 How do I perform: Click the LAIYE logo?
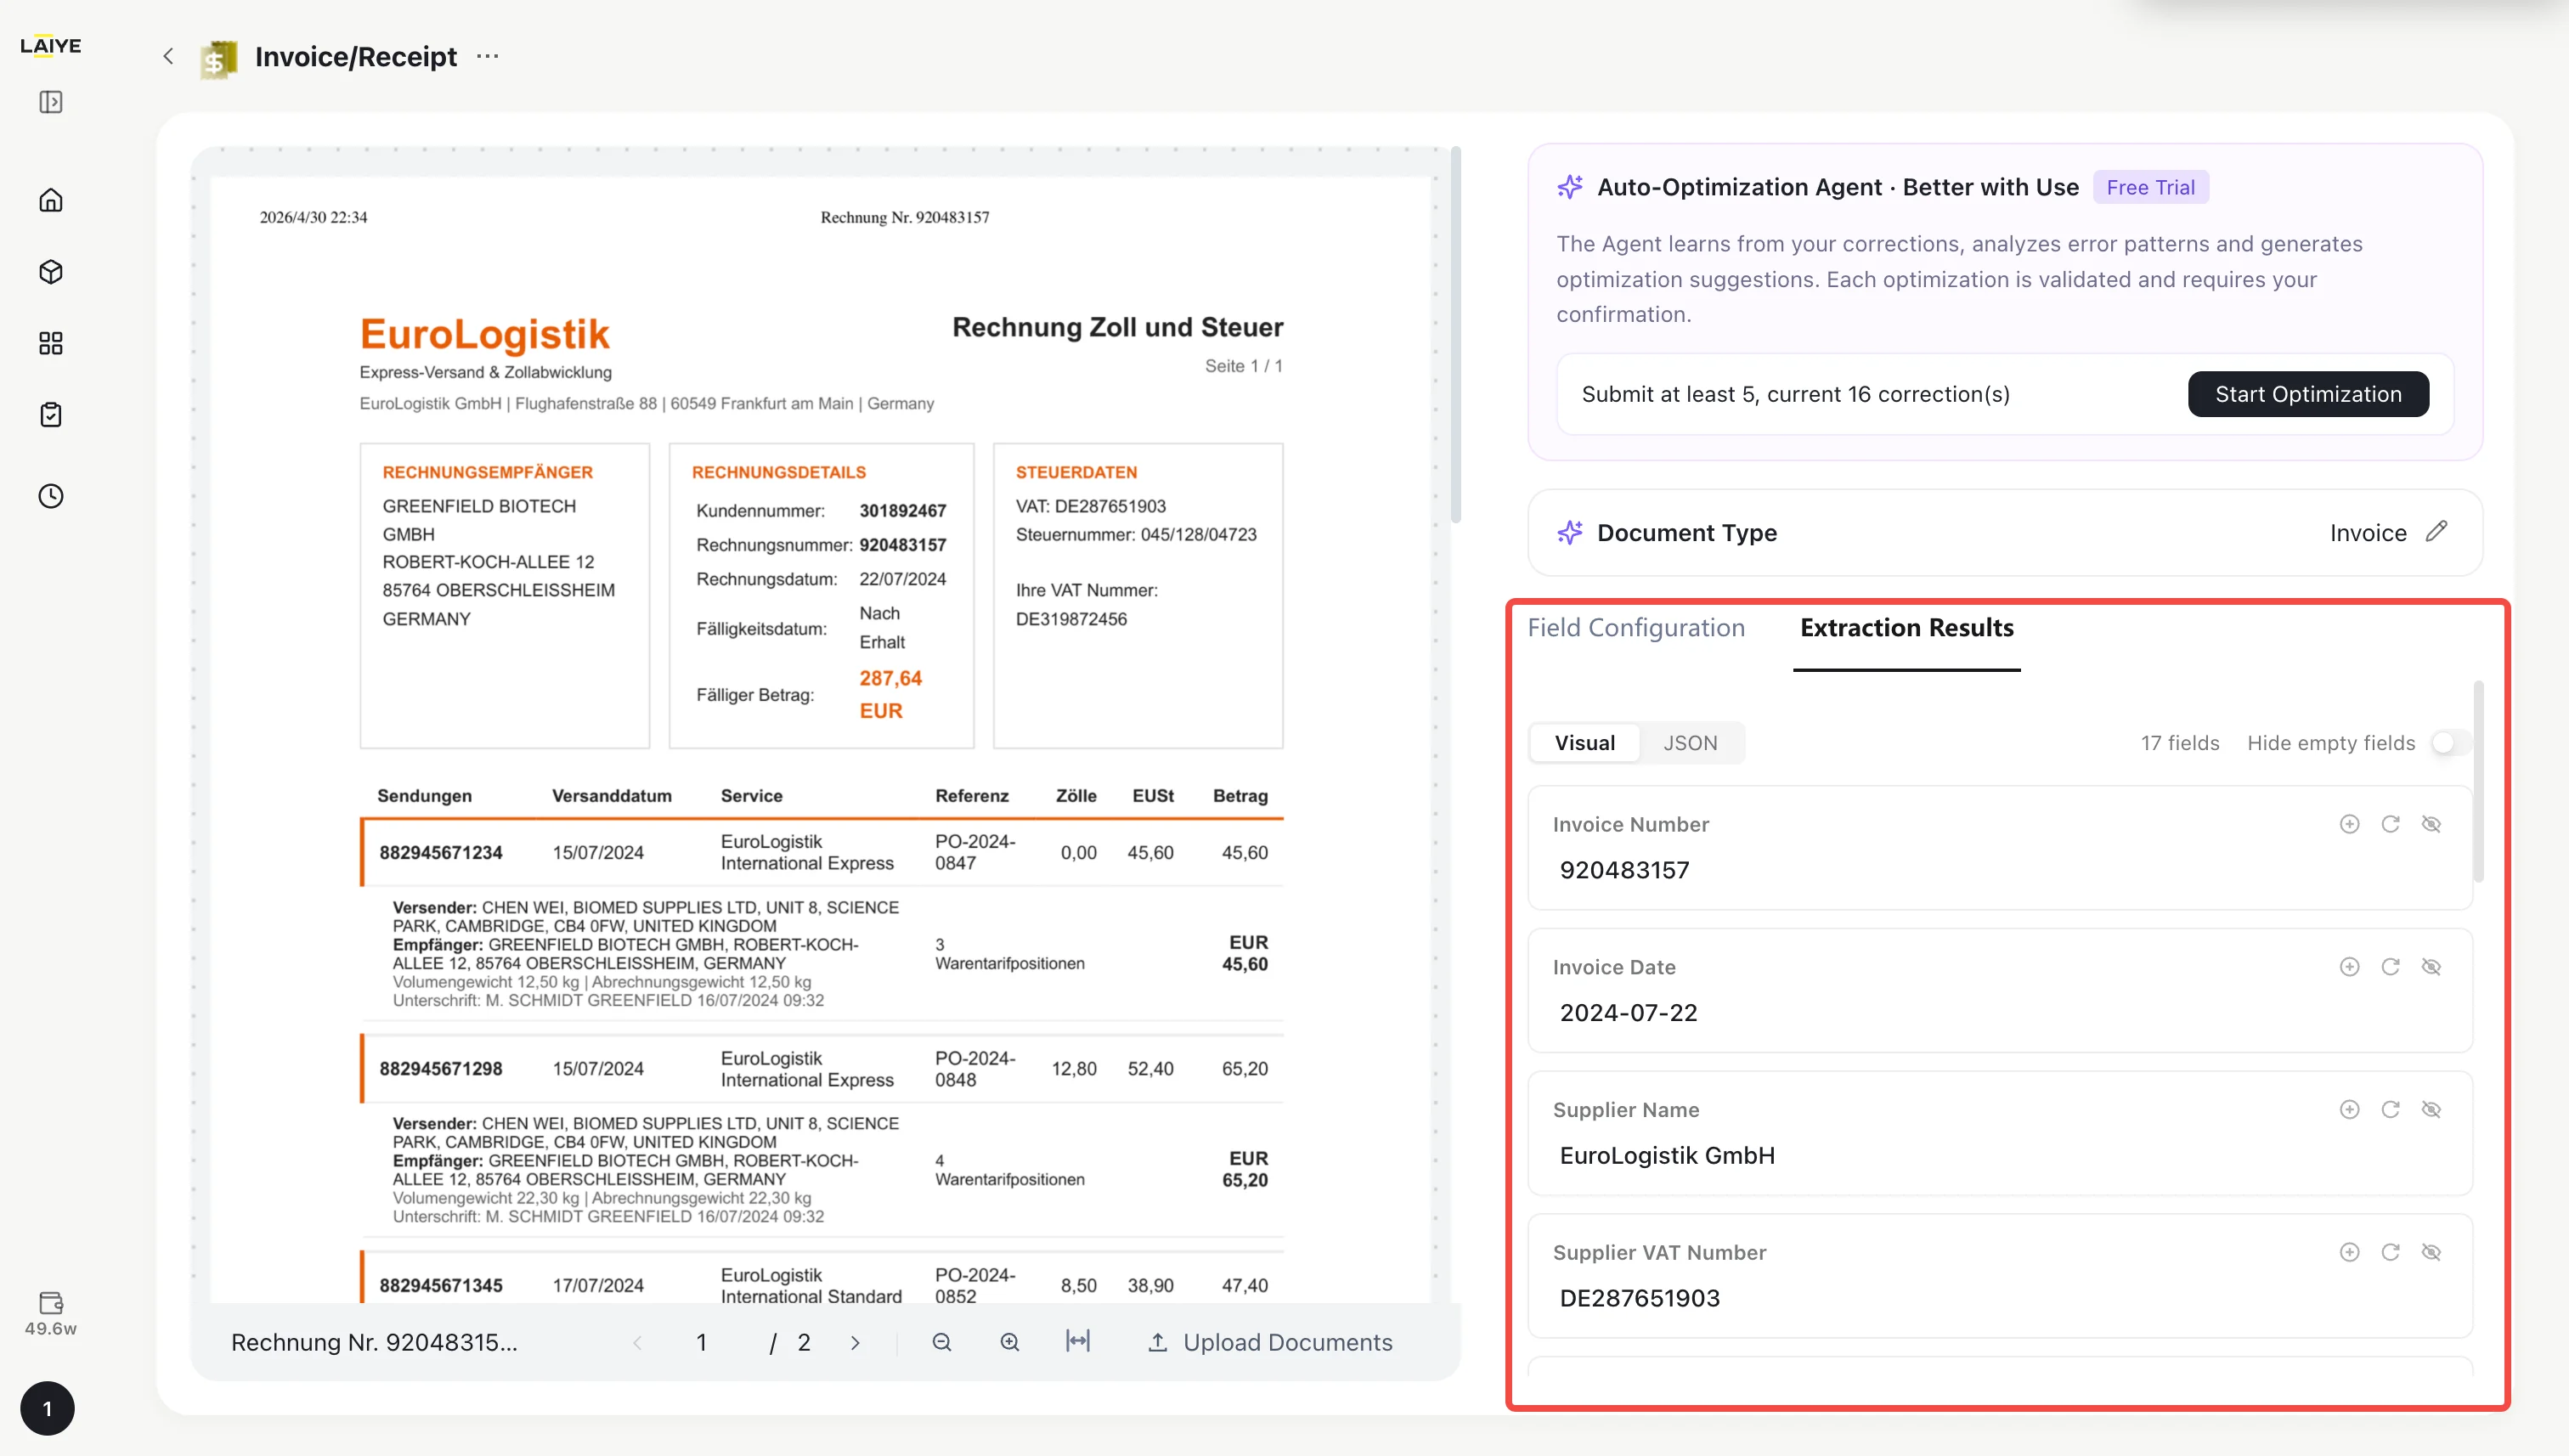tap(51, 46)
